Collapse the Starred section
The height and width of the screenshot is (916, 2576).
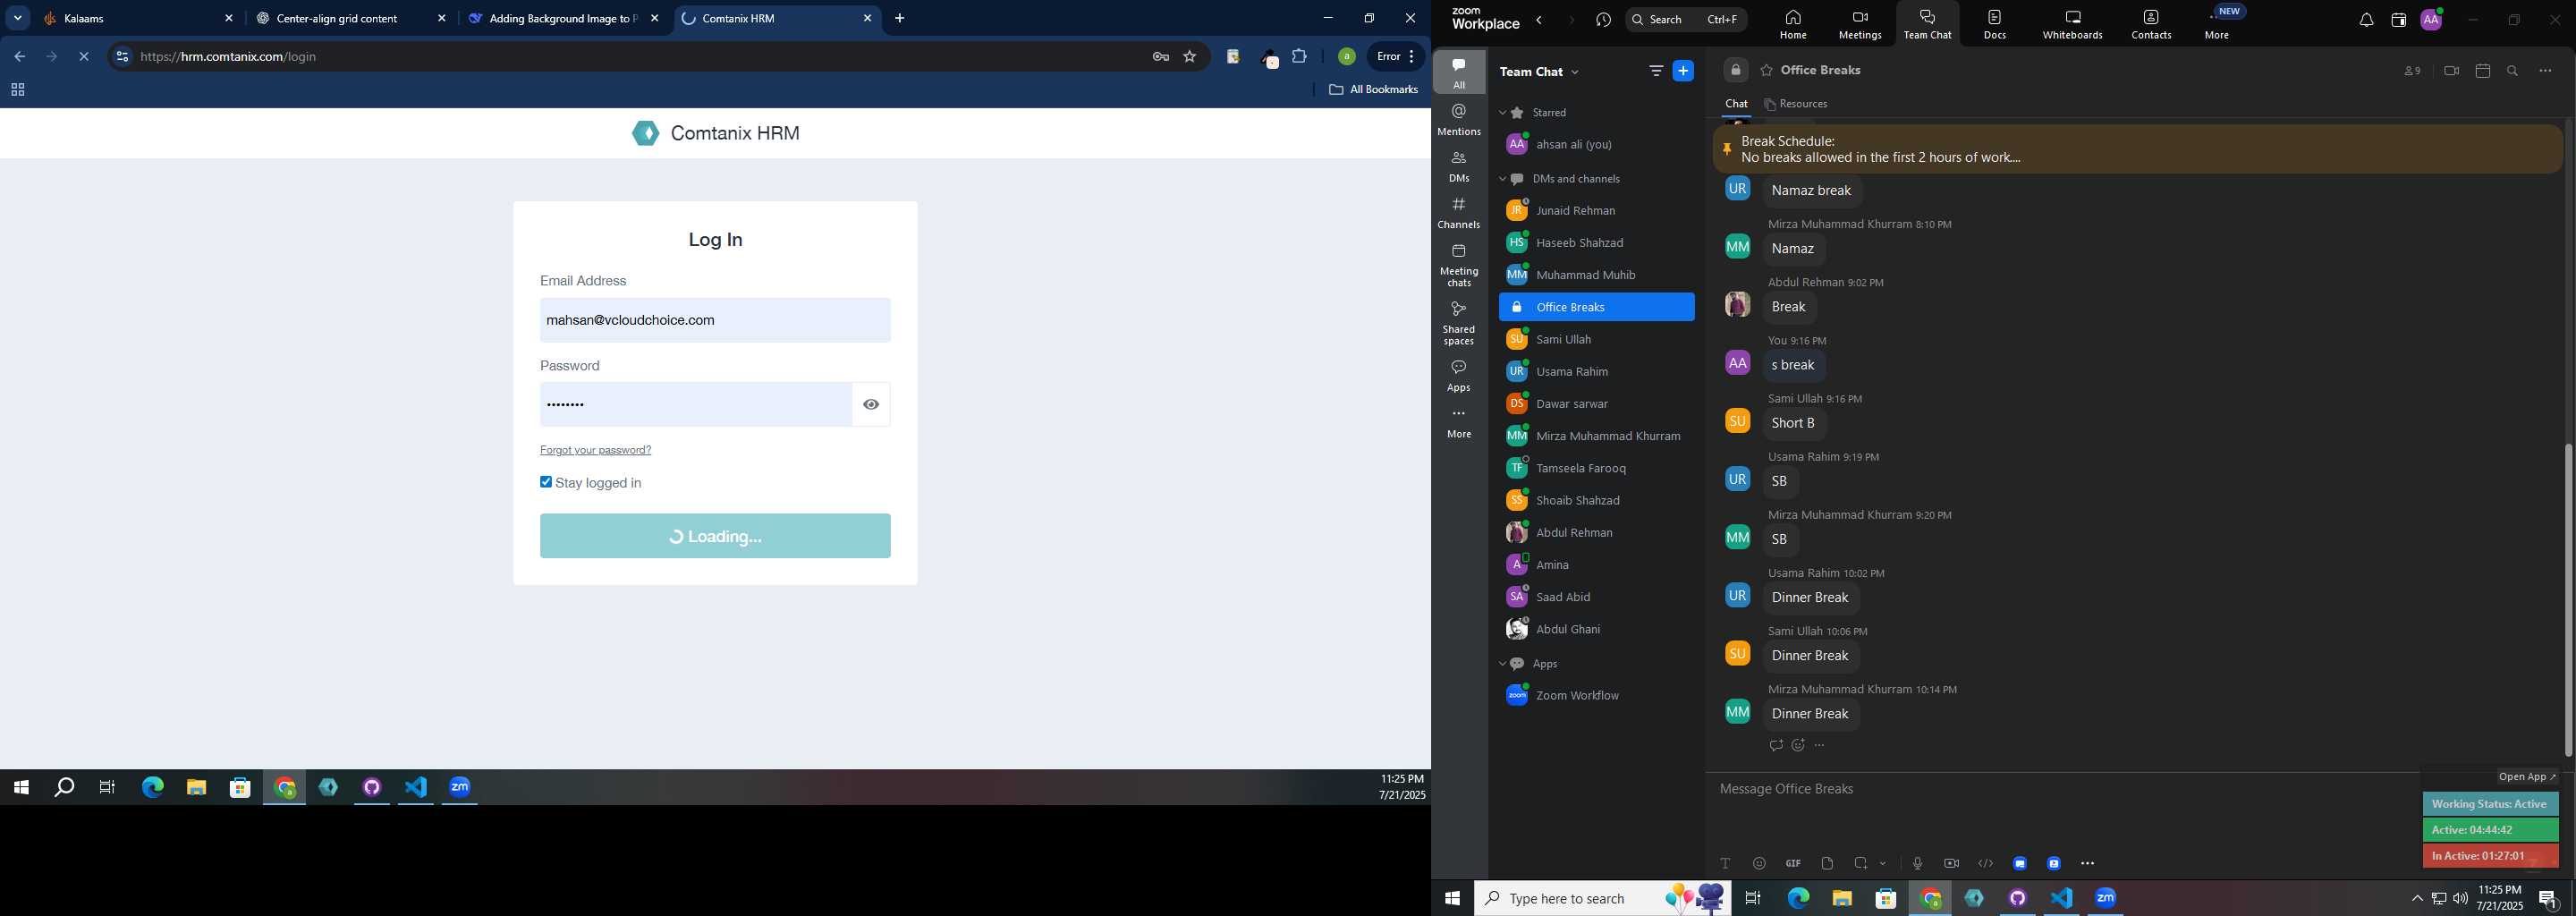(x=1502, y=113)
